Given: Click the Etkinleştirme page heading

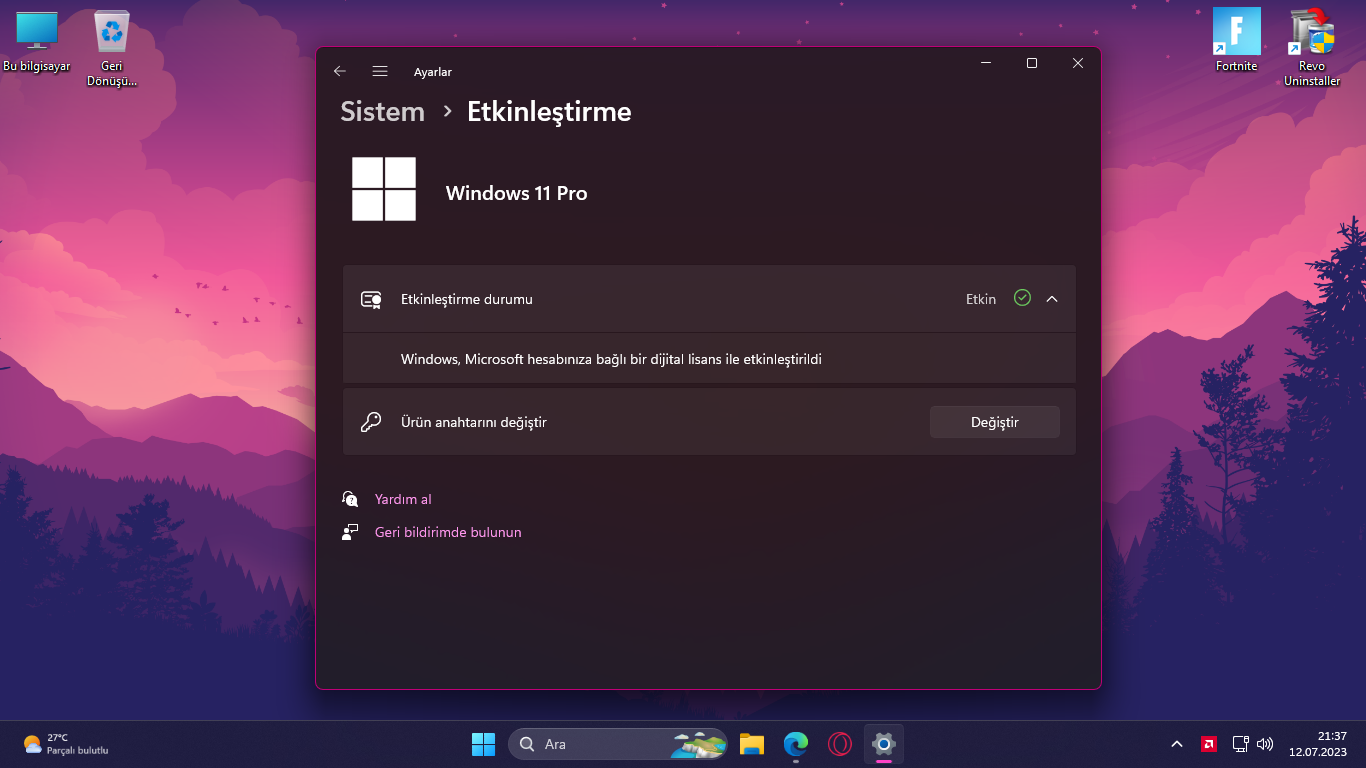Looking at the screenshot, I should [549, 112].
